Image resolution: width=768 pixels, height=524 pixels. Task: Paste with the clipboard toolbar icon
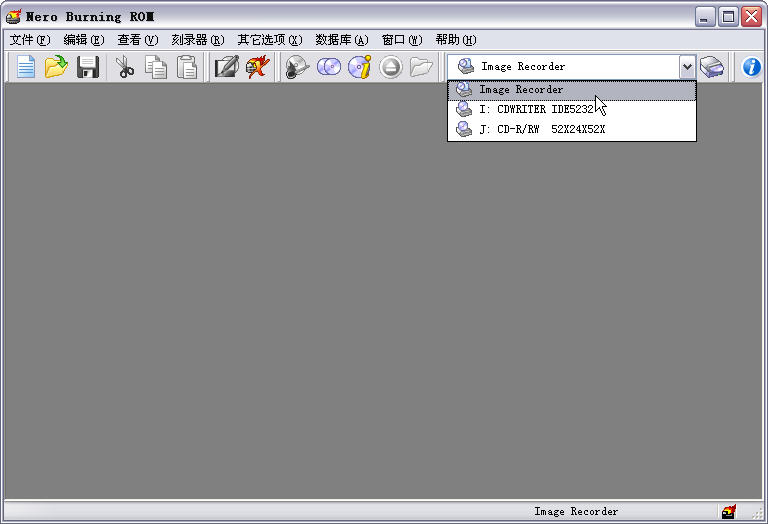click(187, 67)
